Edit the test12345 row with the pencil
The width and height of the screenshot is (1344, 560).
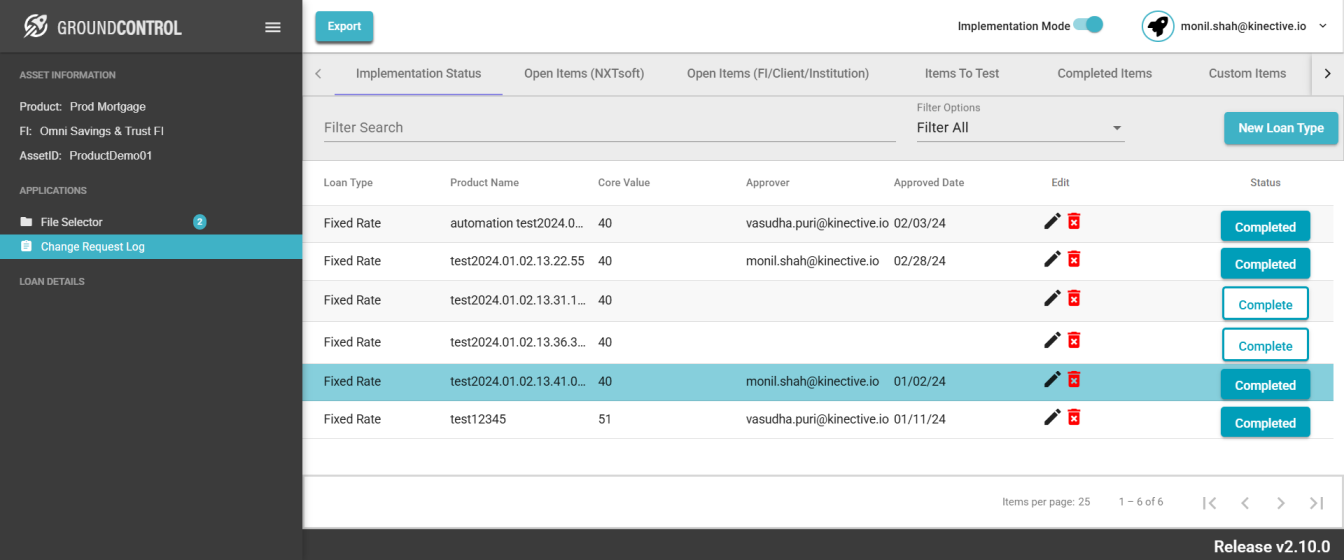pos(1052,417)
